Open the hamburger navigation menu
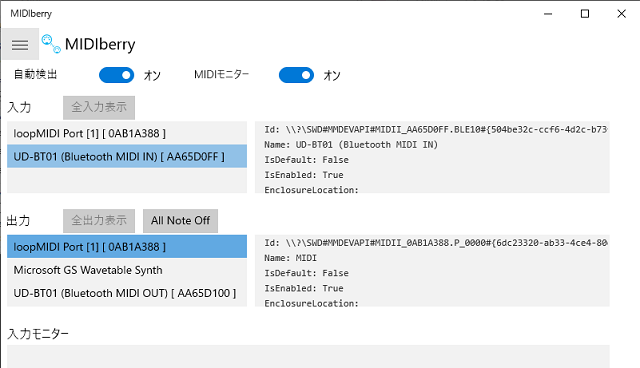640x368 pixels. [x=20, y=44]
